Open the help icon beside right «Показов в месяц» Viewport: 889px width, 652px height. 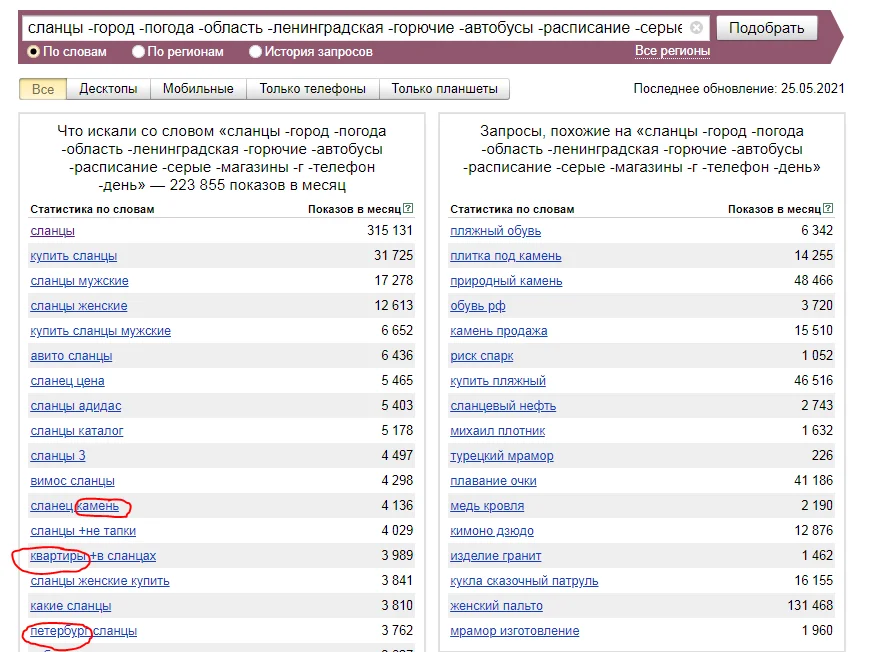(828, 209)
